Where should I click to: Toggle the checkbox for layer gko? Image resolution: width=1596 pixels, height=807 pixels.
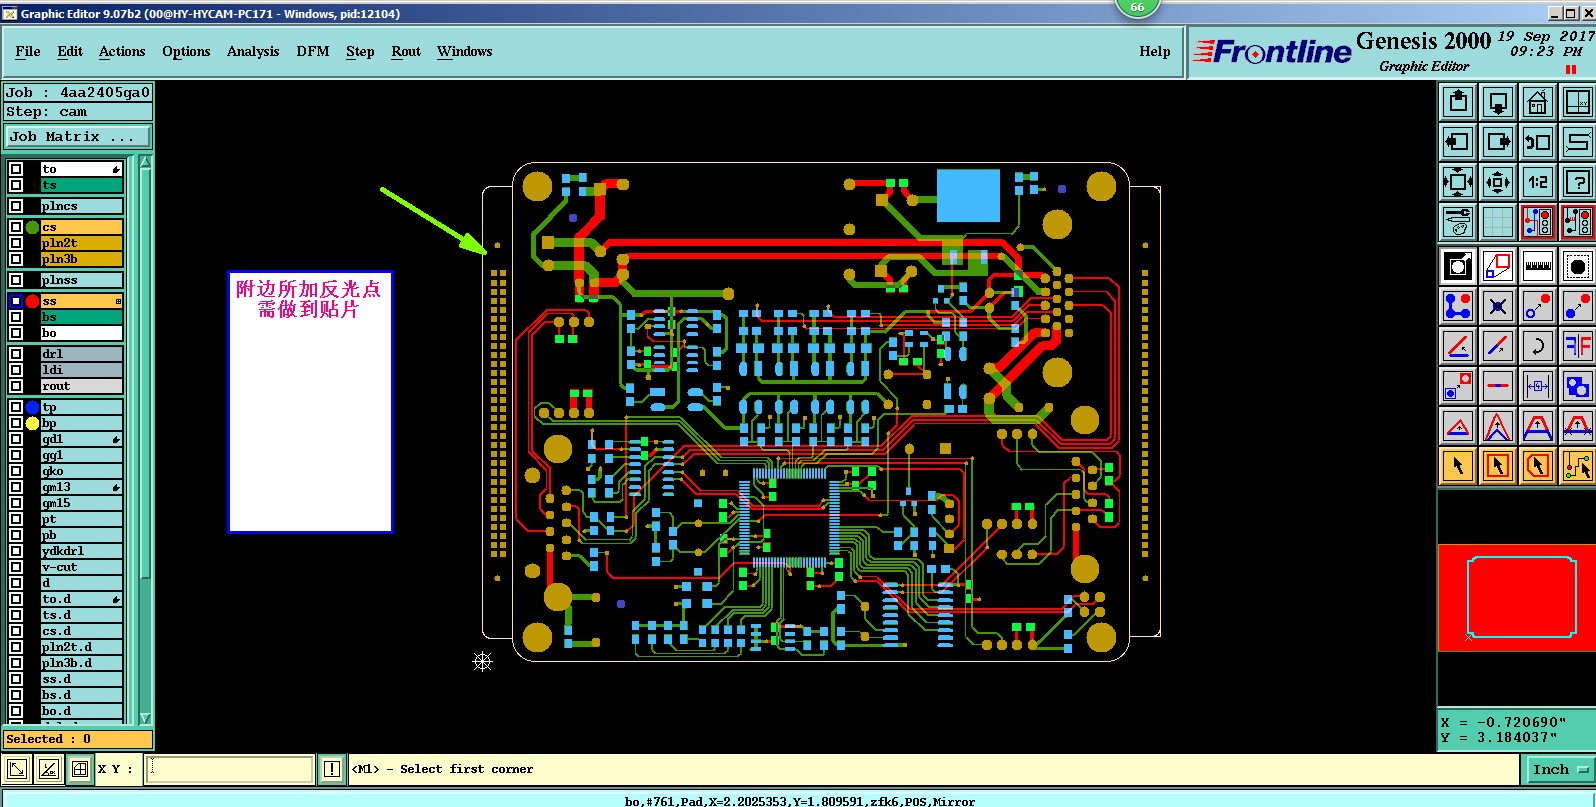[x=16, y=471]
